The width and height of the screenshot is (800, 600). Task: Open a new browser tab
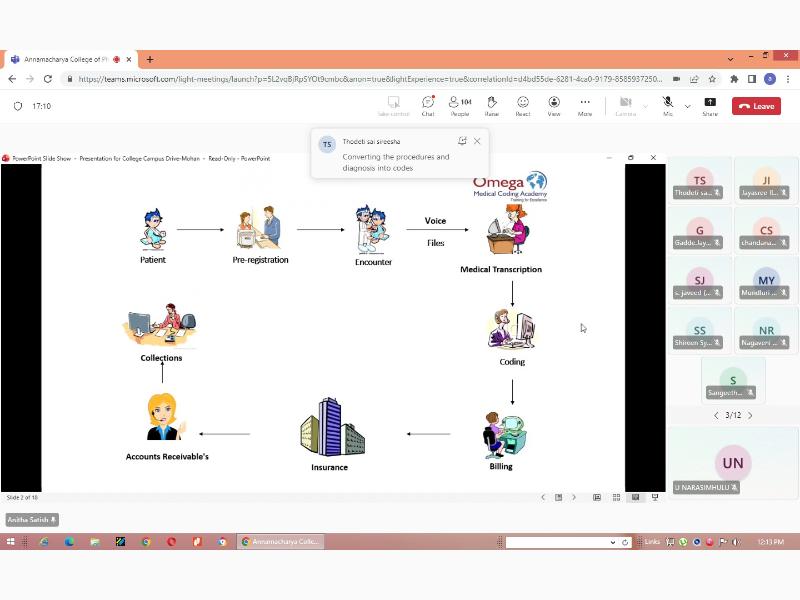pos(150,59)
